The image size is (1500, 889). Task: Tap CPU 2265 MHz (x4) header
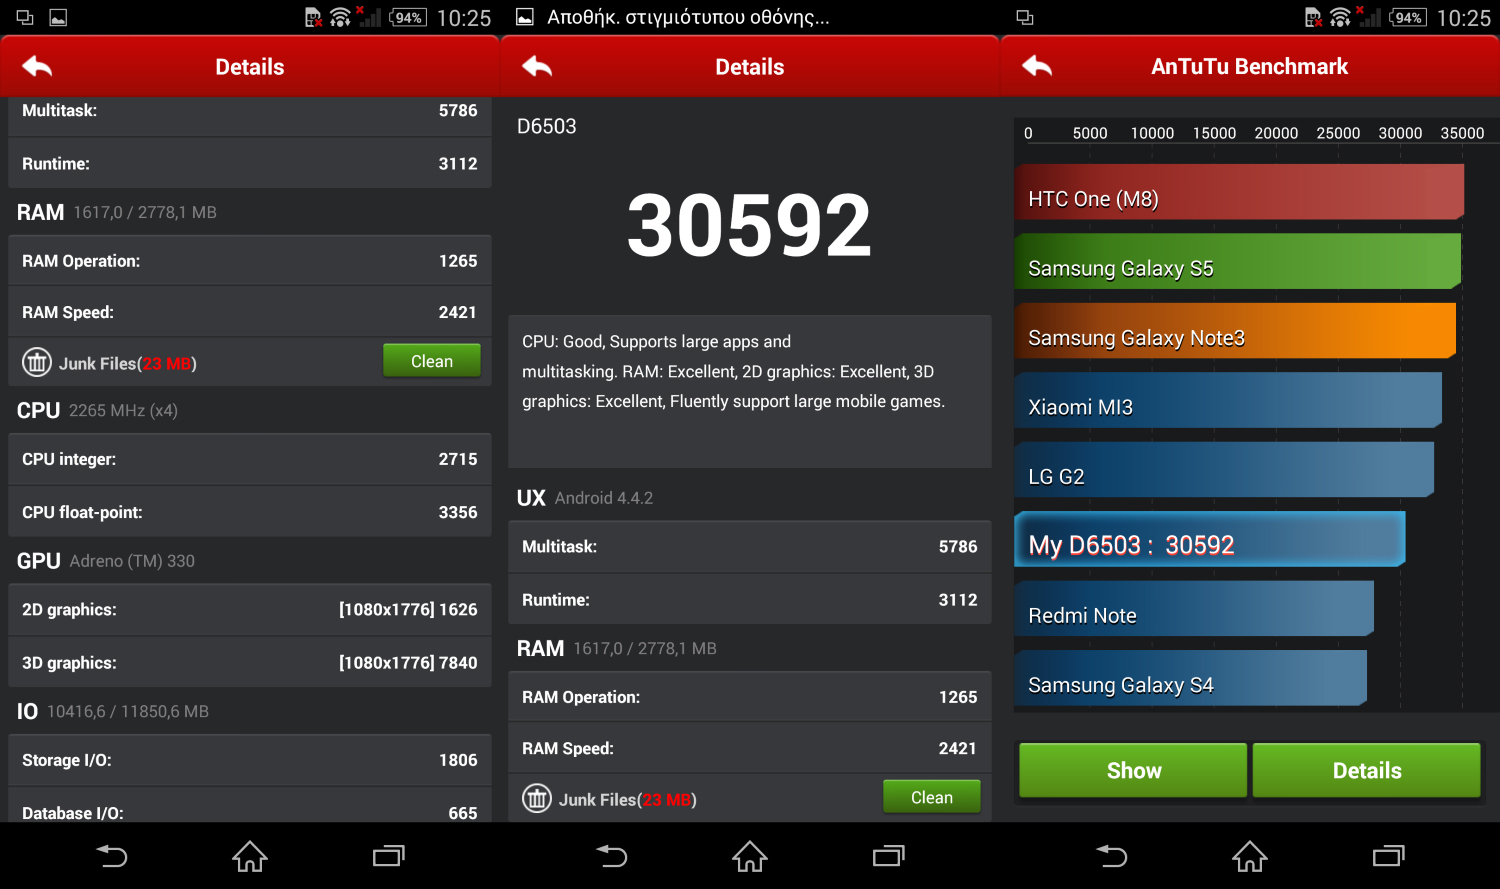tap(97, 410)
